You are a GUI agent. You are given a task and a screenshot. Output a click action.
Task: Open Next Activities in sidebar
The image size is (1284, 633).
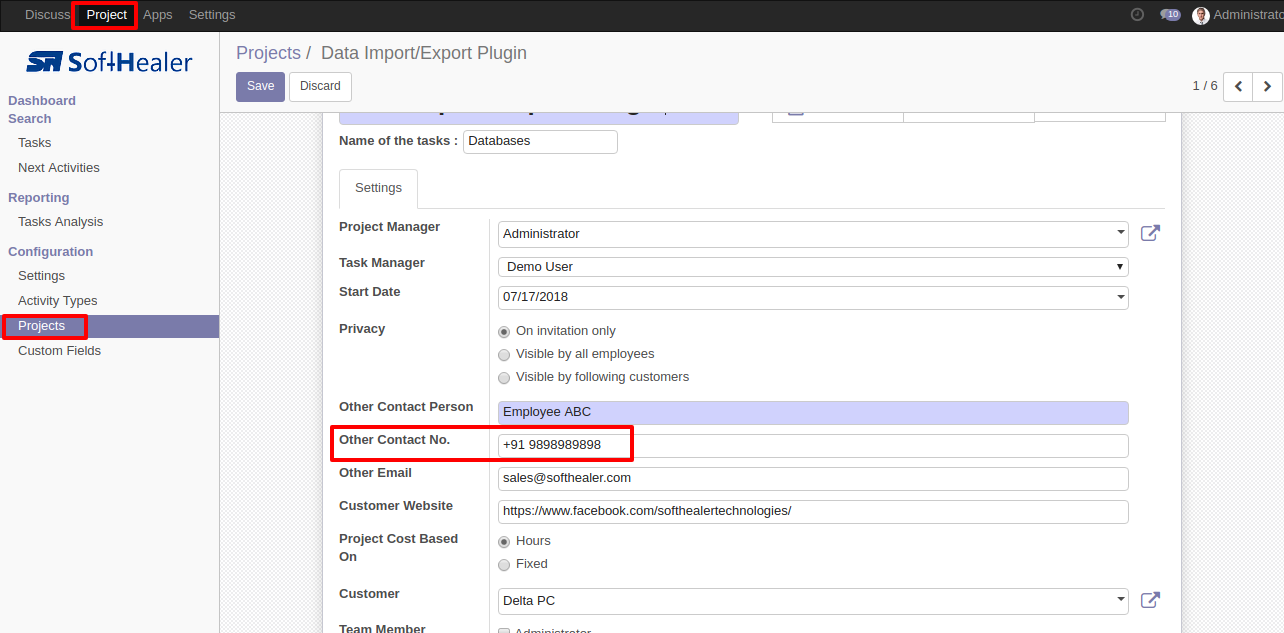[59, 168]
